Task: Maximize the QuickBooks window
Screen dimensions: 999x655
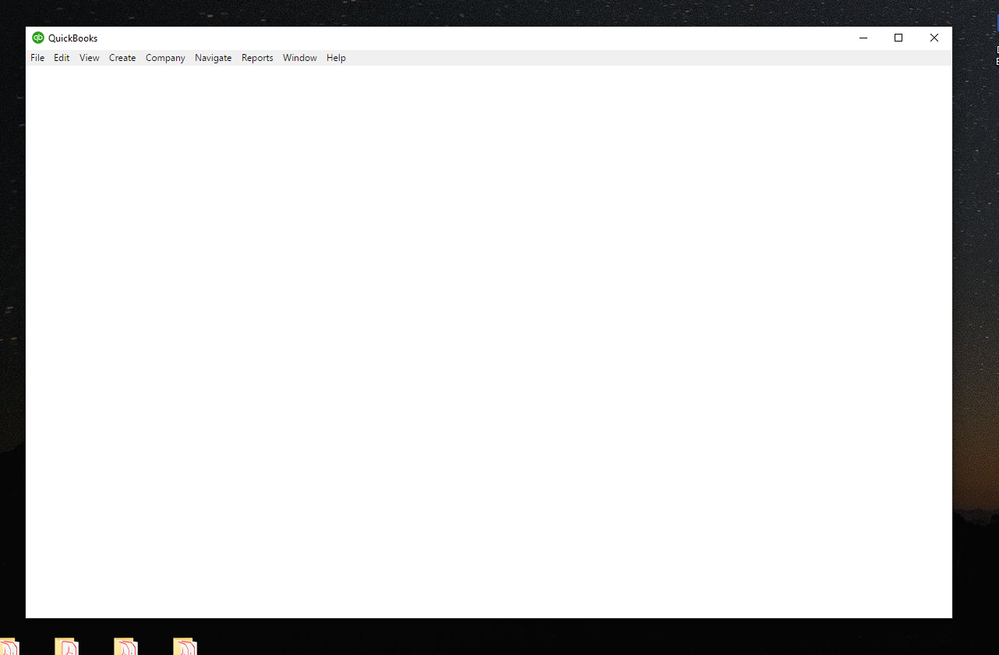Action: click(x=898, y=38)
